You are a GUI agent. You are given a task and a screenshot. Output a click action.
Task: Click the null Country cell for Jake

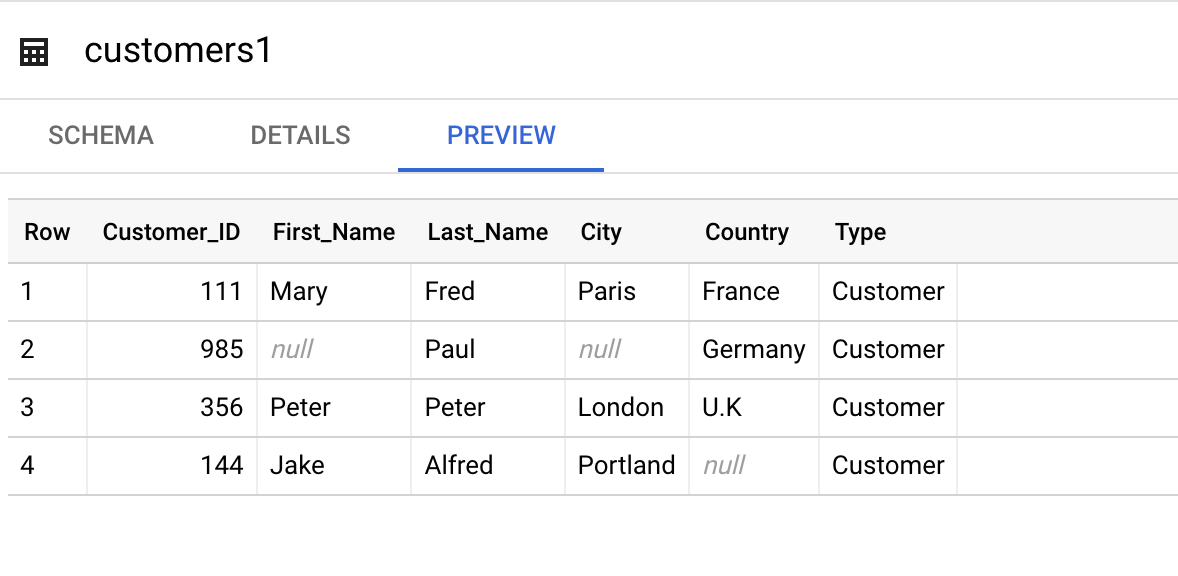pos(722,465)
